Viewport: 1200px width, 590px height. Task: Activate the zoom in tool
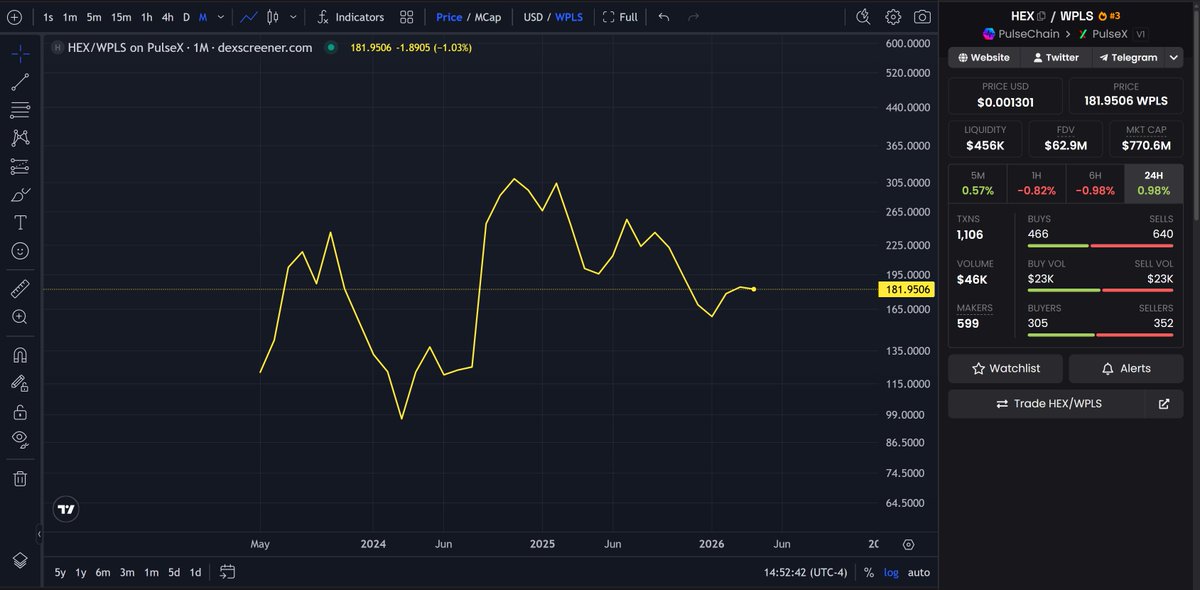tap(20, 317)
